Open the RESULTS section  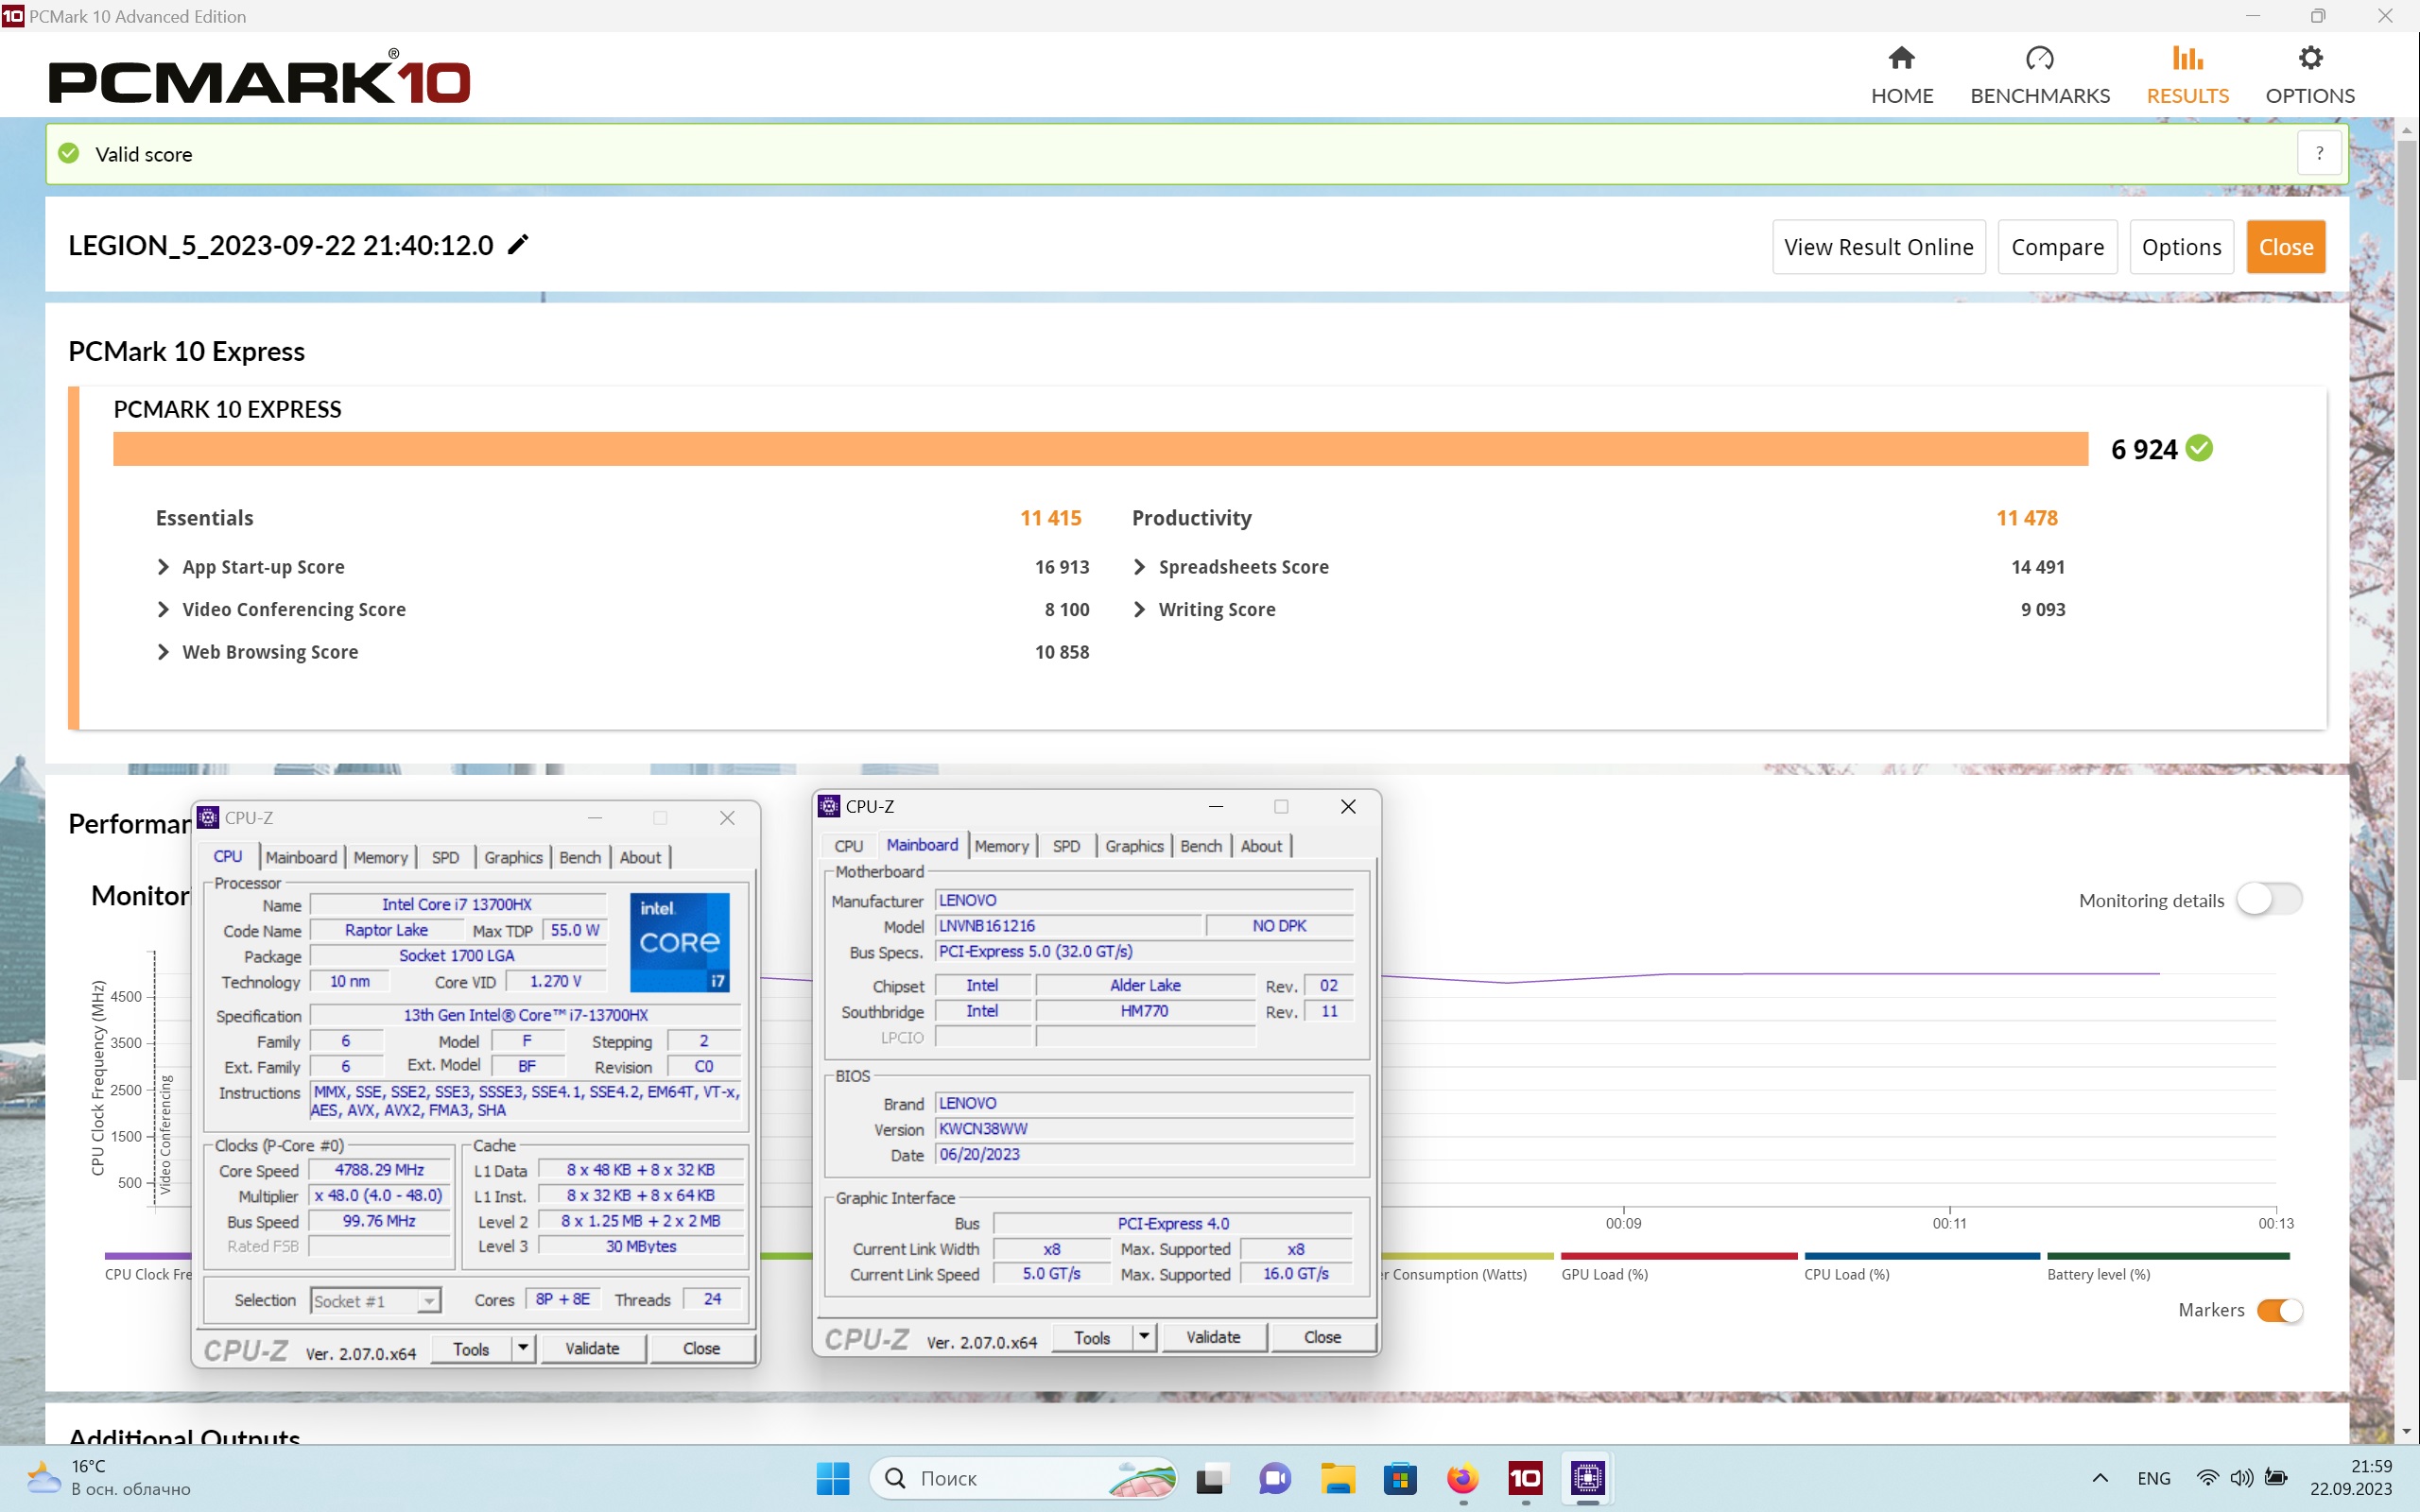[2187, 75]
